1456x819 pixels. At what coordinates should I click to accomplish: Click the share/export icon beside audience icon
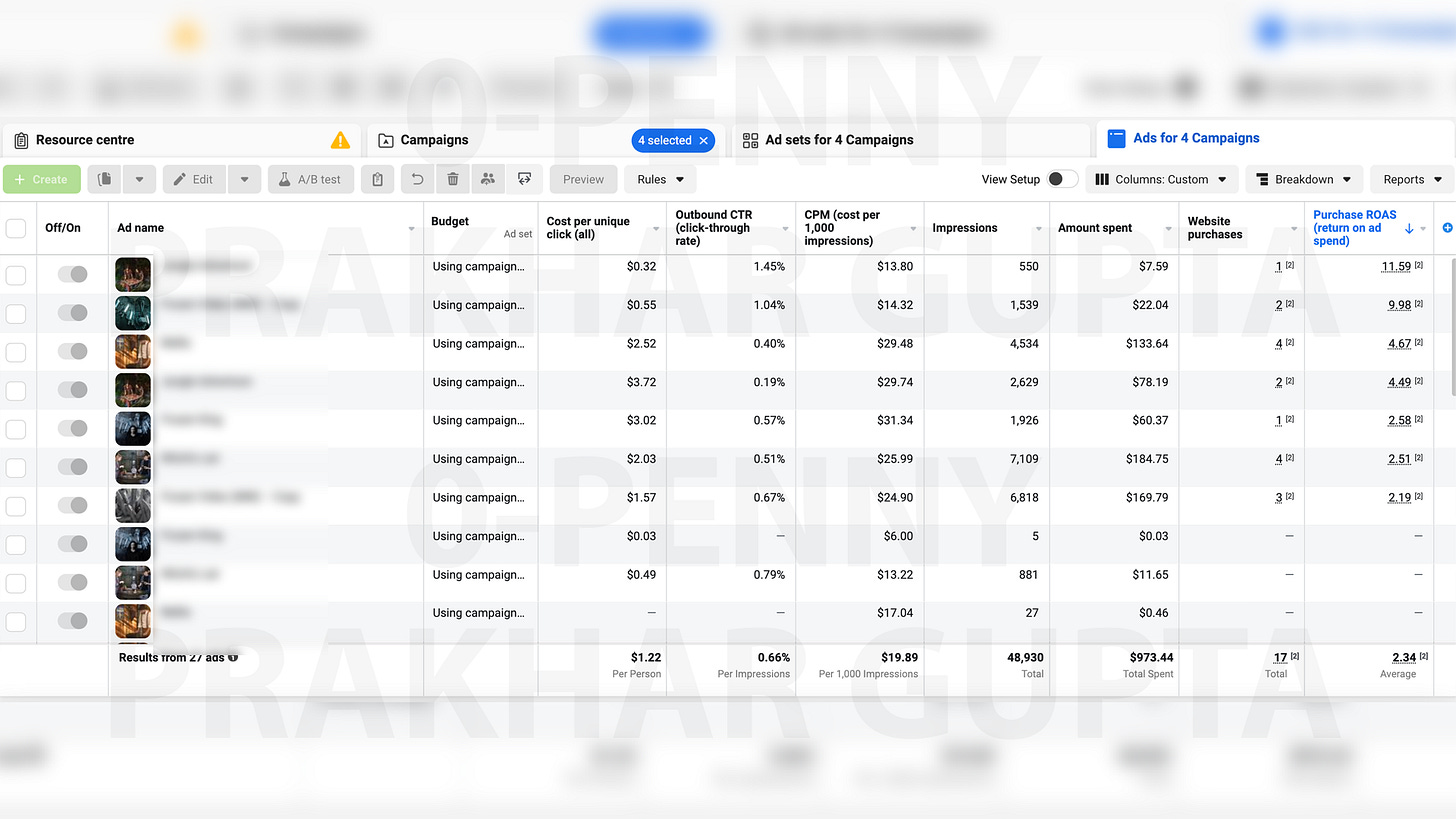524,180
